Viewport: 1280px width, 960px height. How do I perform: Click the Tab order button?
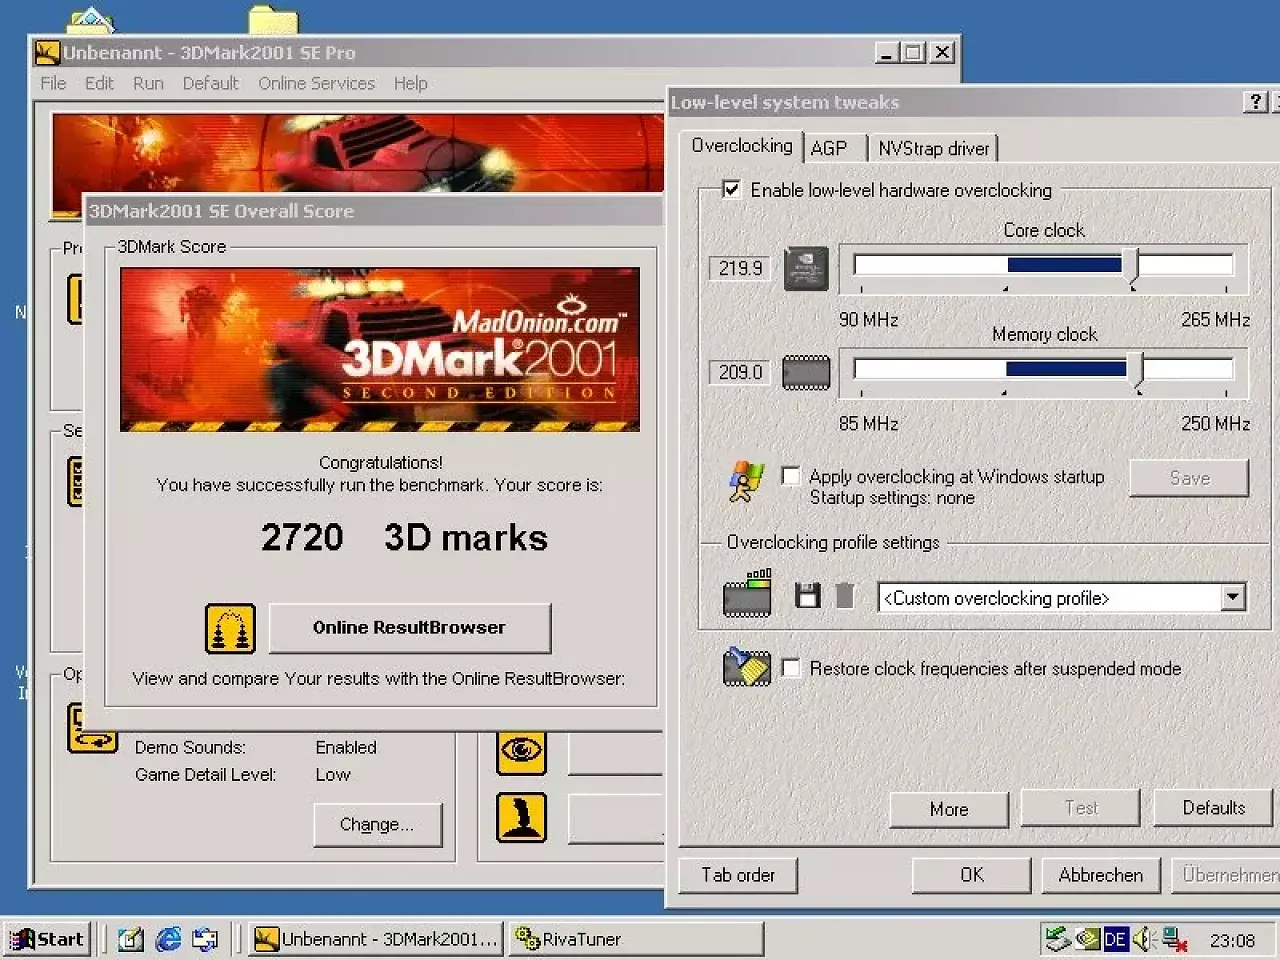[738, 875]
